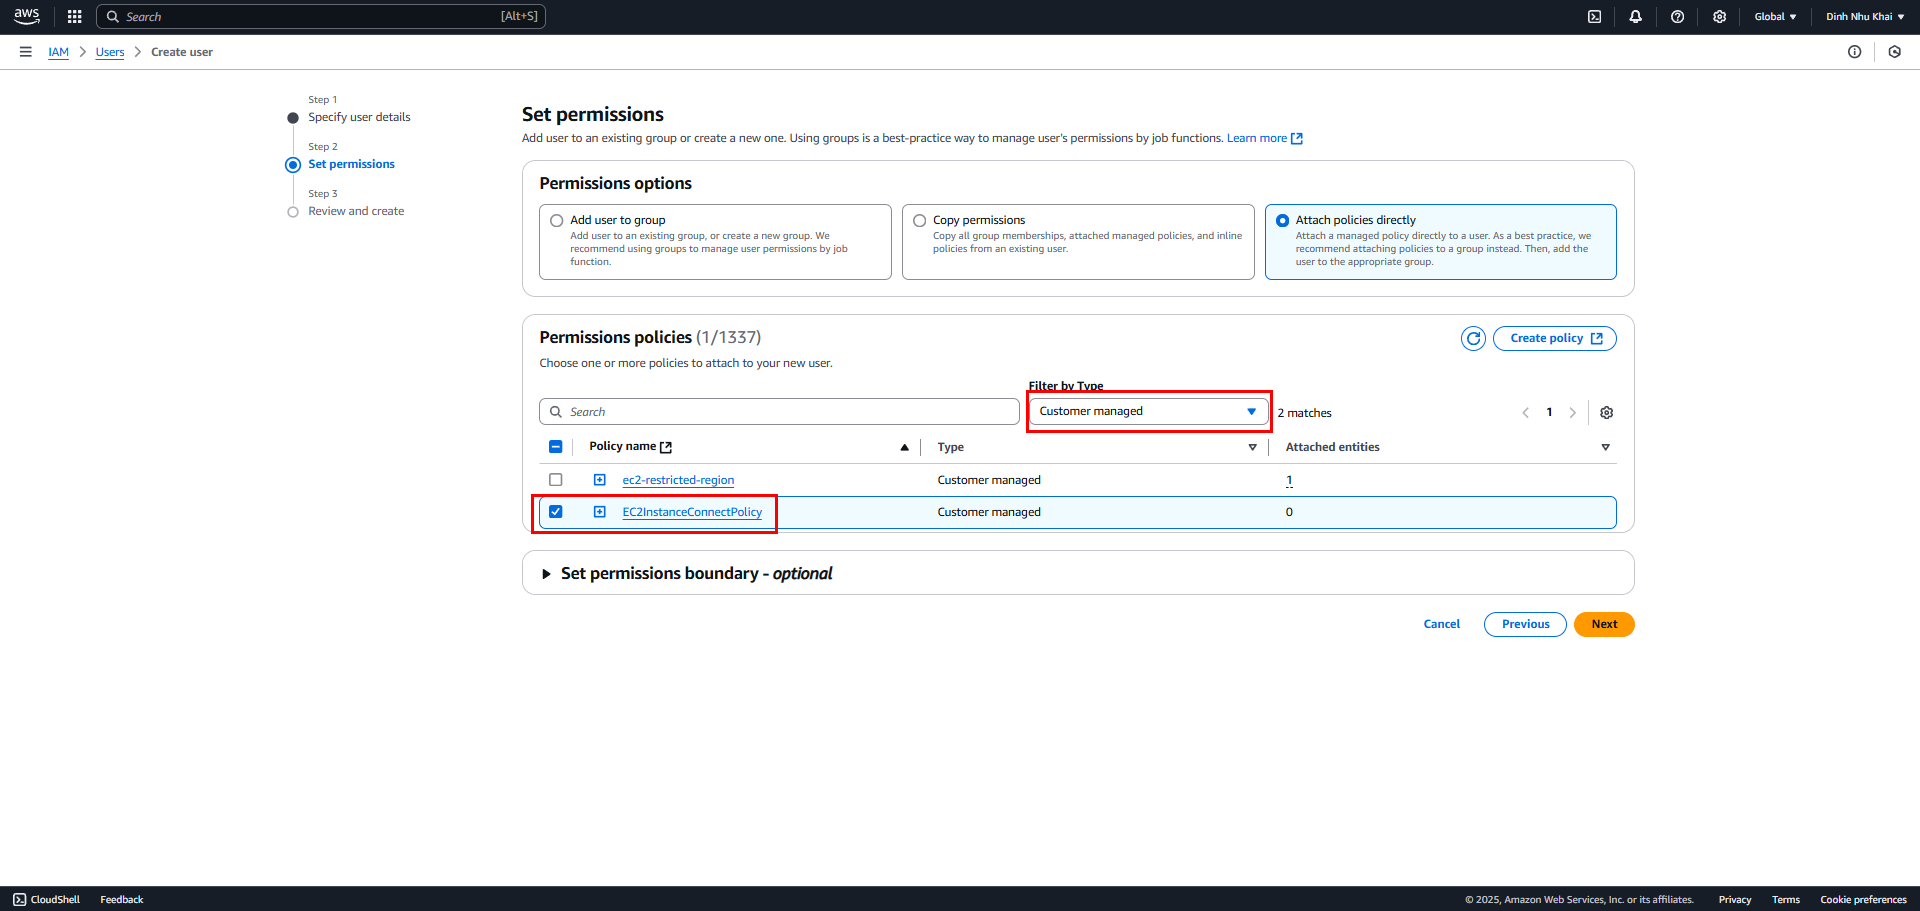
Task: Expand the ec2-restricted-region policy details
Action: tap(600, 480)
